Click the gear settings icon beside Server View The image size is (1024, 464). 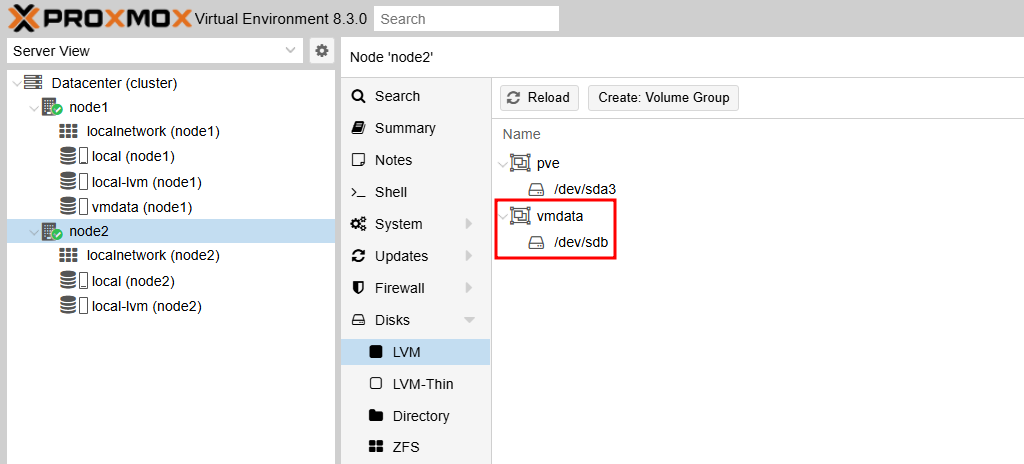pyautogui.click(x=321, y=51)
